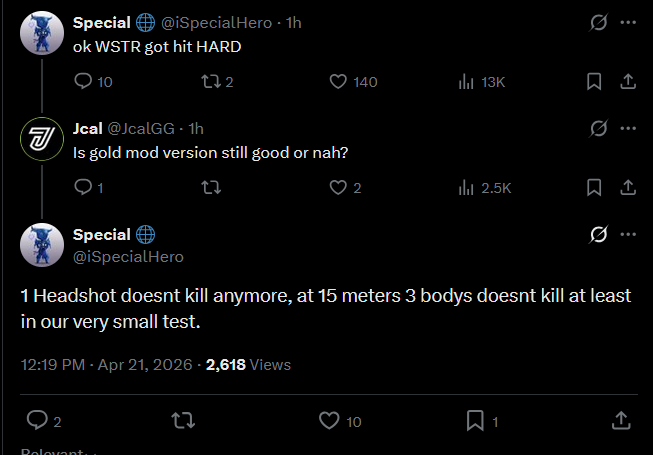Reply to the WSTR got hit HARD post

point(83,81)
